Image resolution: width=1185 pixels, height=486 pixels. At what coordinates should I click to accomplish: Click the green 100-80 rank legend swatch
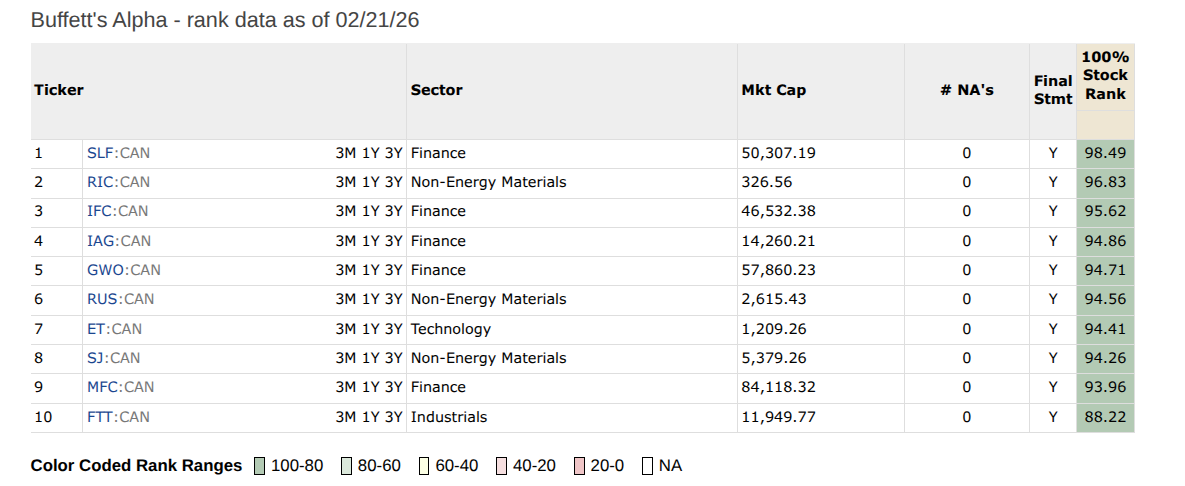tap(260, 466)
